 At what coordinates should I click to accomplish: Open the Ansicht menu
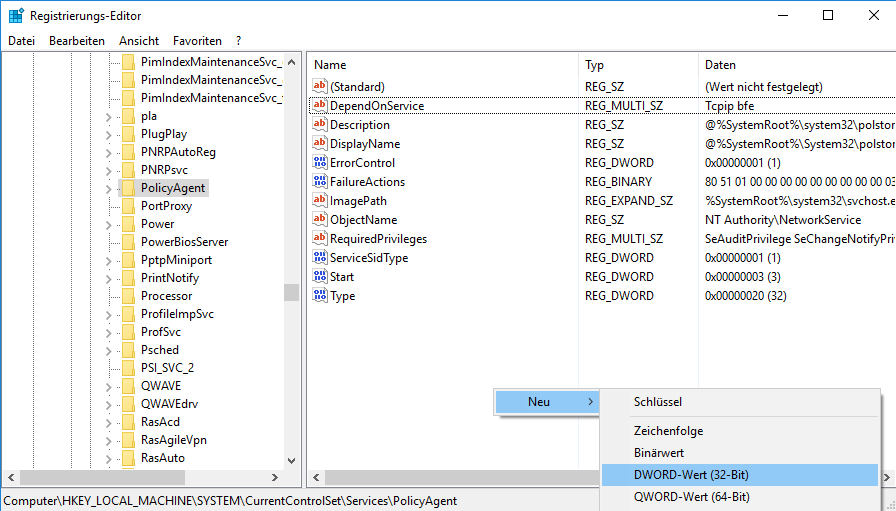click(139, 41)
